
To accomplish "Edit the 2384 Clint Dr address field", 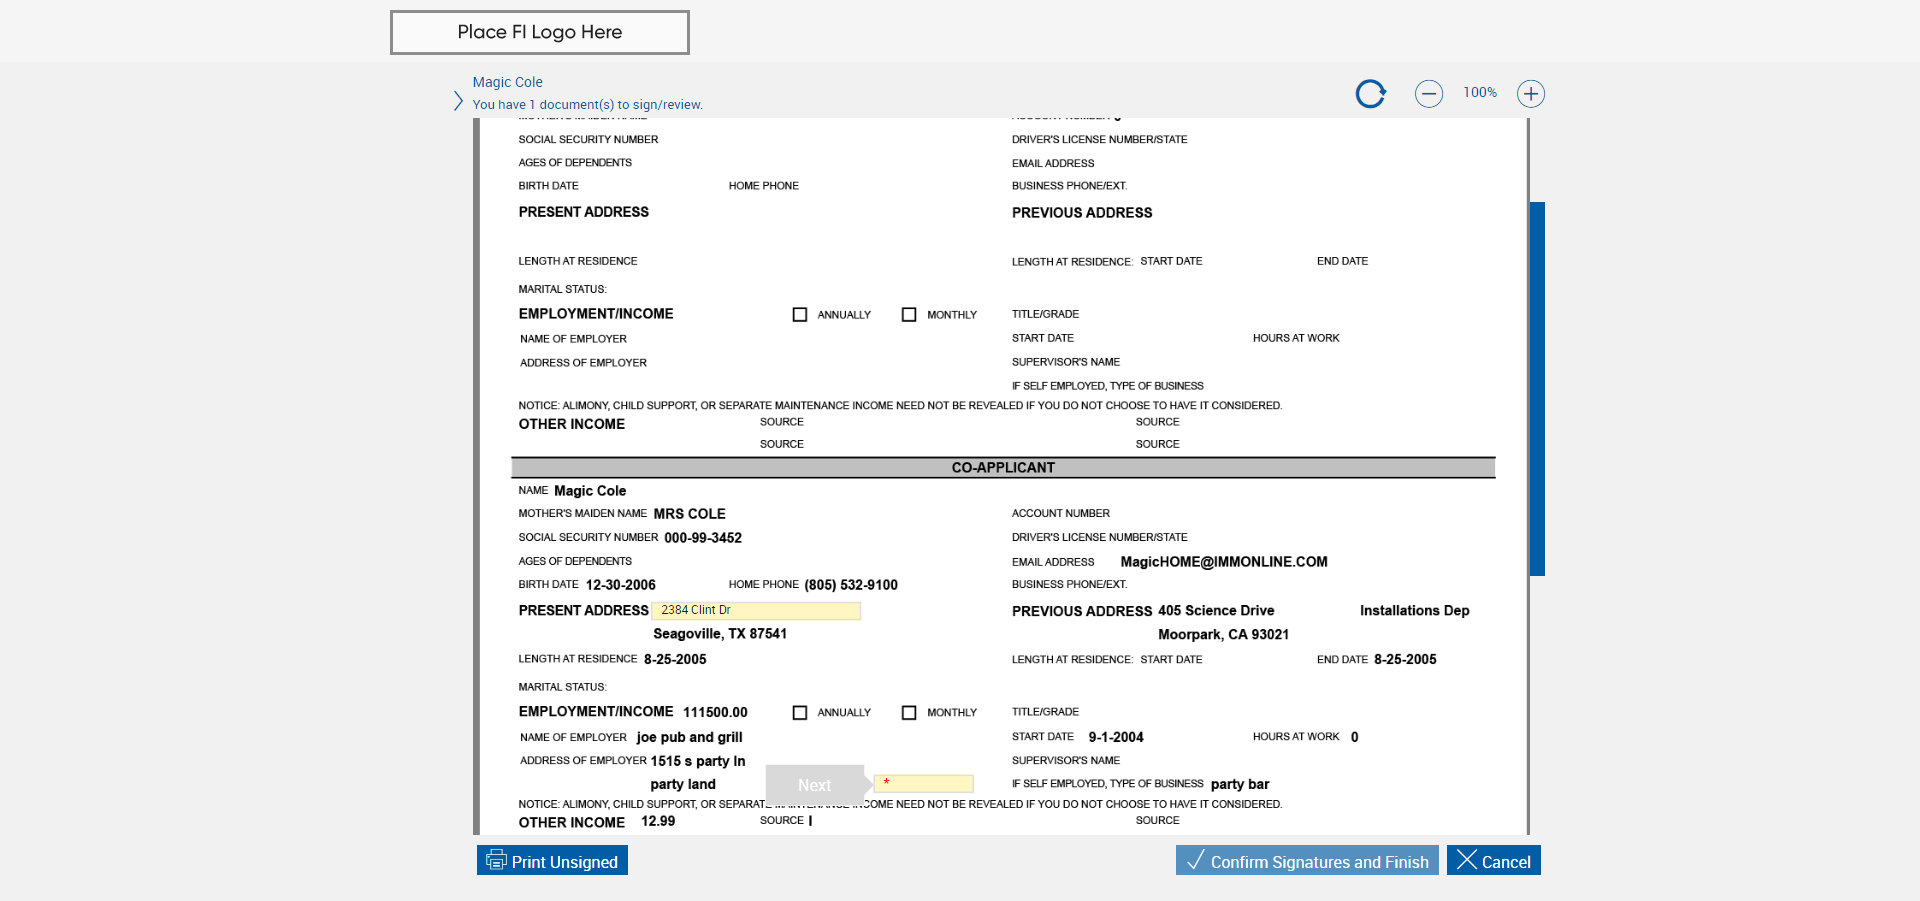I will pyautogui.click(x=756, y=610).
